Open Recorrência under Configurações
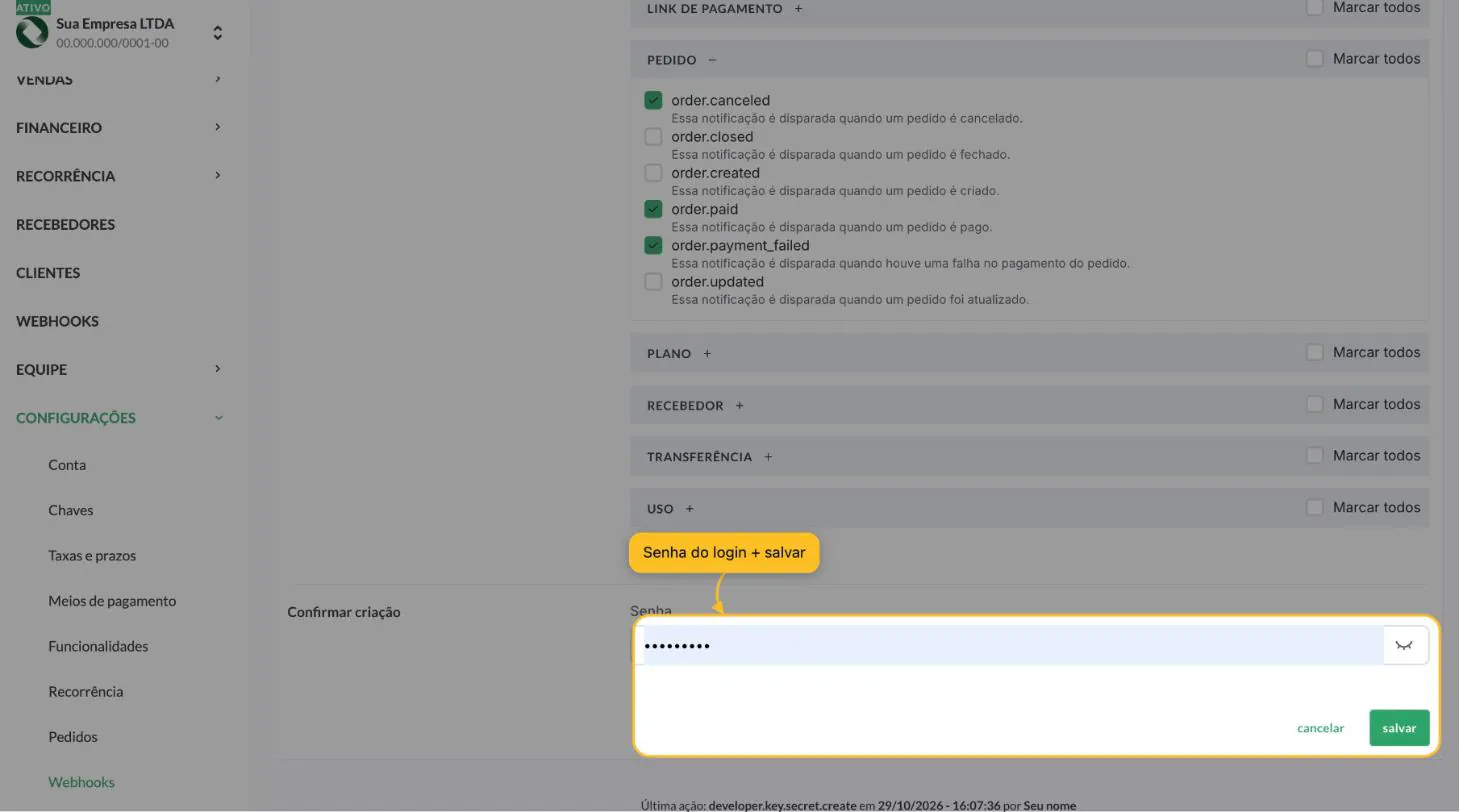This screenshot has height=812, width=1459. point(86,691)
